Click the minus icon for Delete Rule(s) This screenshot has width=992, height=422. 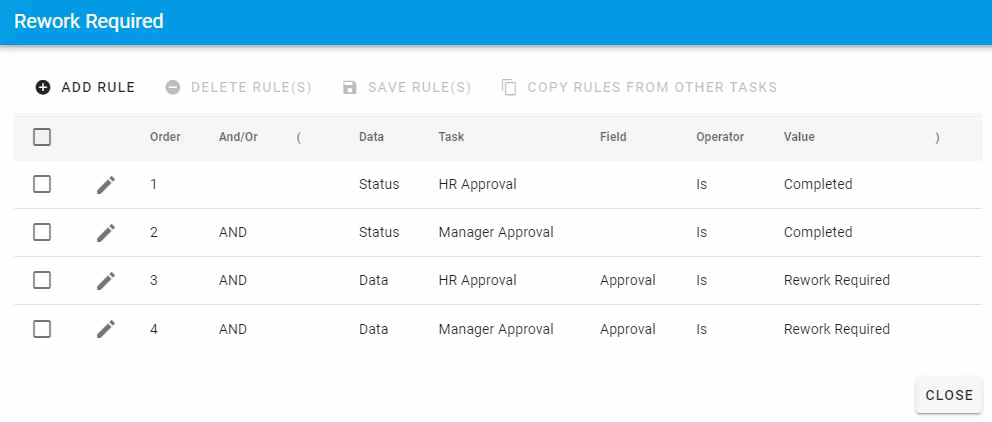[173, 87]
